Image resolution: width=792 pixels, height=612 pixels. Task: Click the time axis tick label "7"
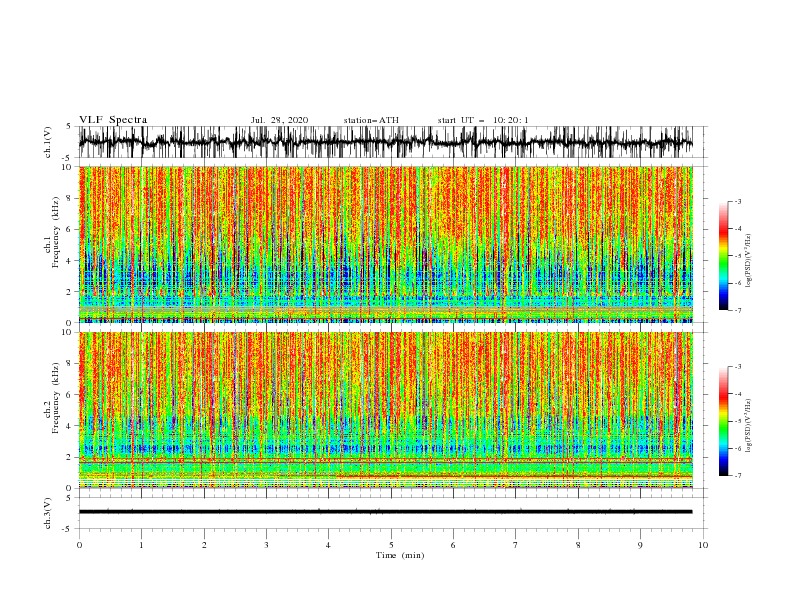pyautogui.click(x=516, y=545)
